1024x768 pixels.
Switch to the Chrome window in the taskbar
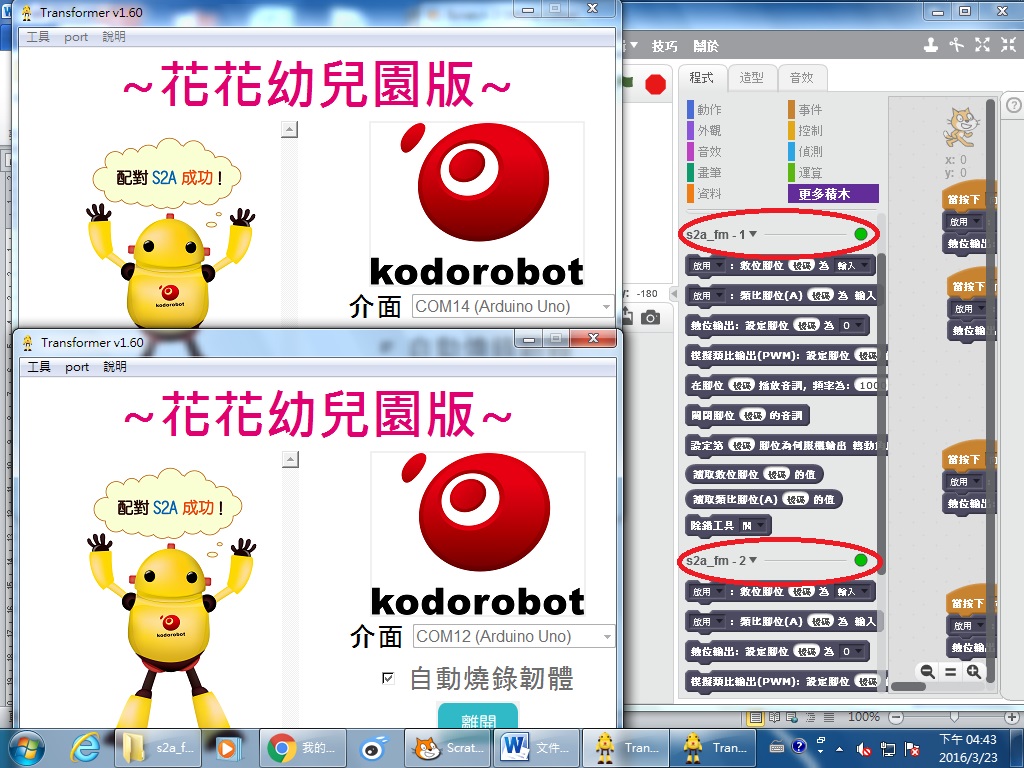pyautogui.click(x=300, y=748)
